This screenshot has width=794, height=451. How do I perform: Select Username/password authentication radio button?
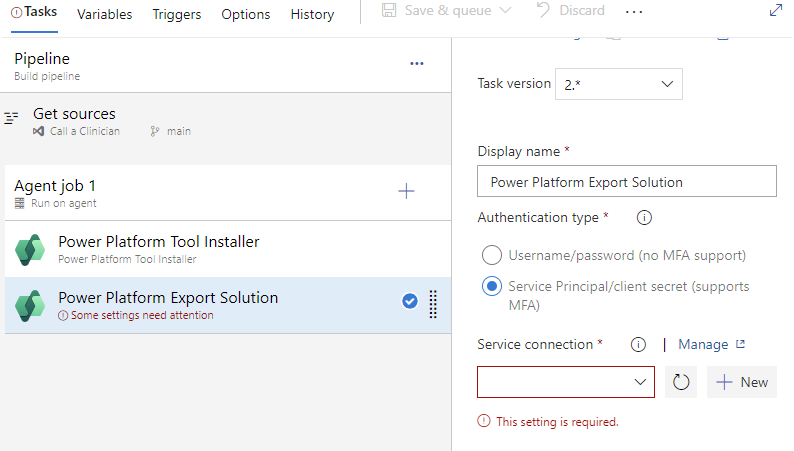[492, 255]
